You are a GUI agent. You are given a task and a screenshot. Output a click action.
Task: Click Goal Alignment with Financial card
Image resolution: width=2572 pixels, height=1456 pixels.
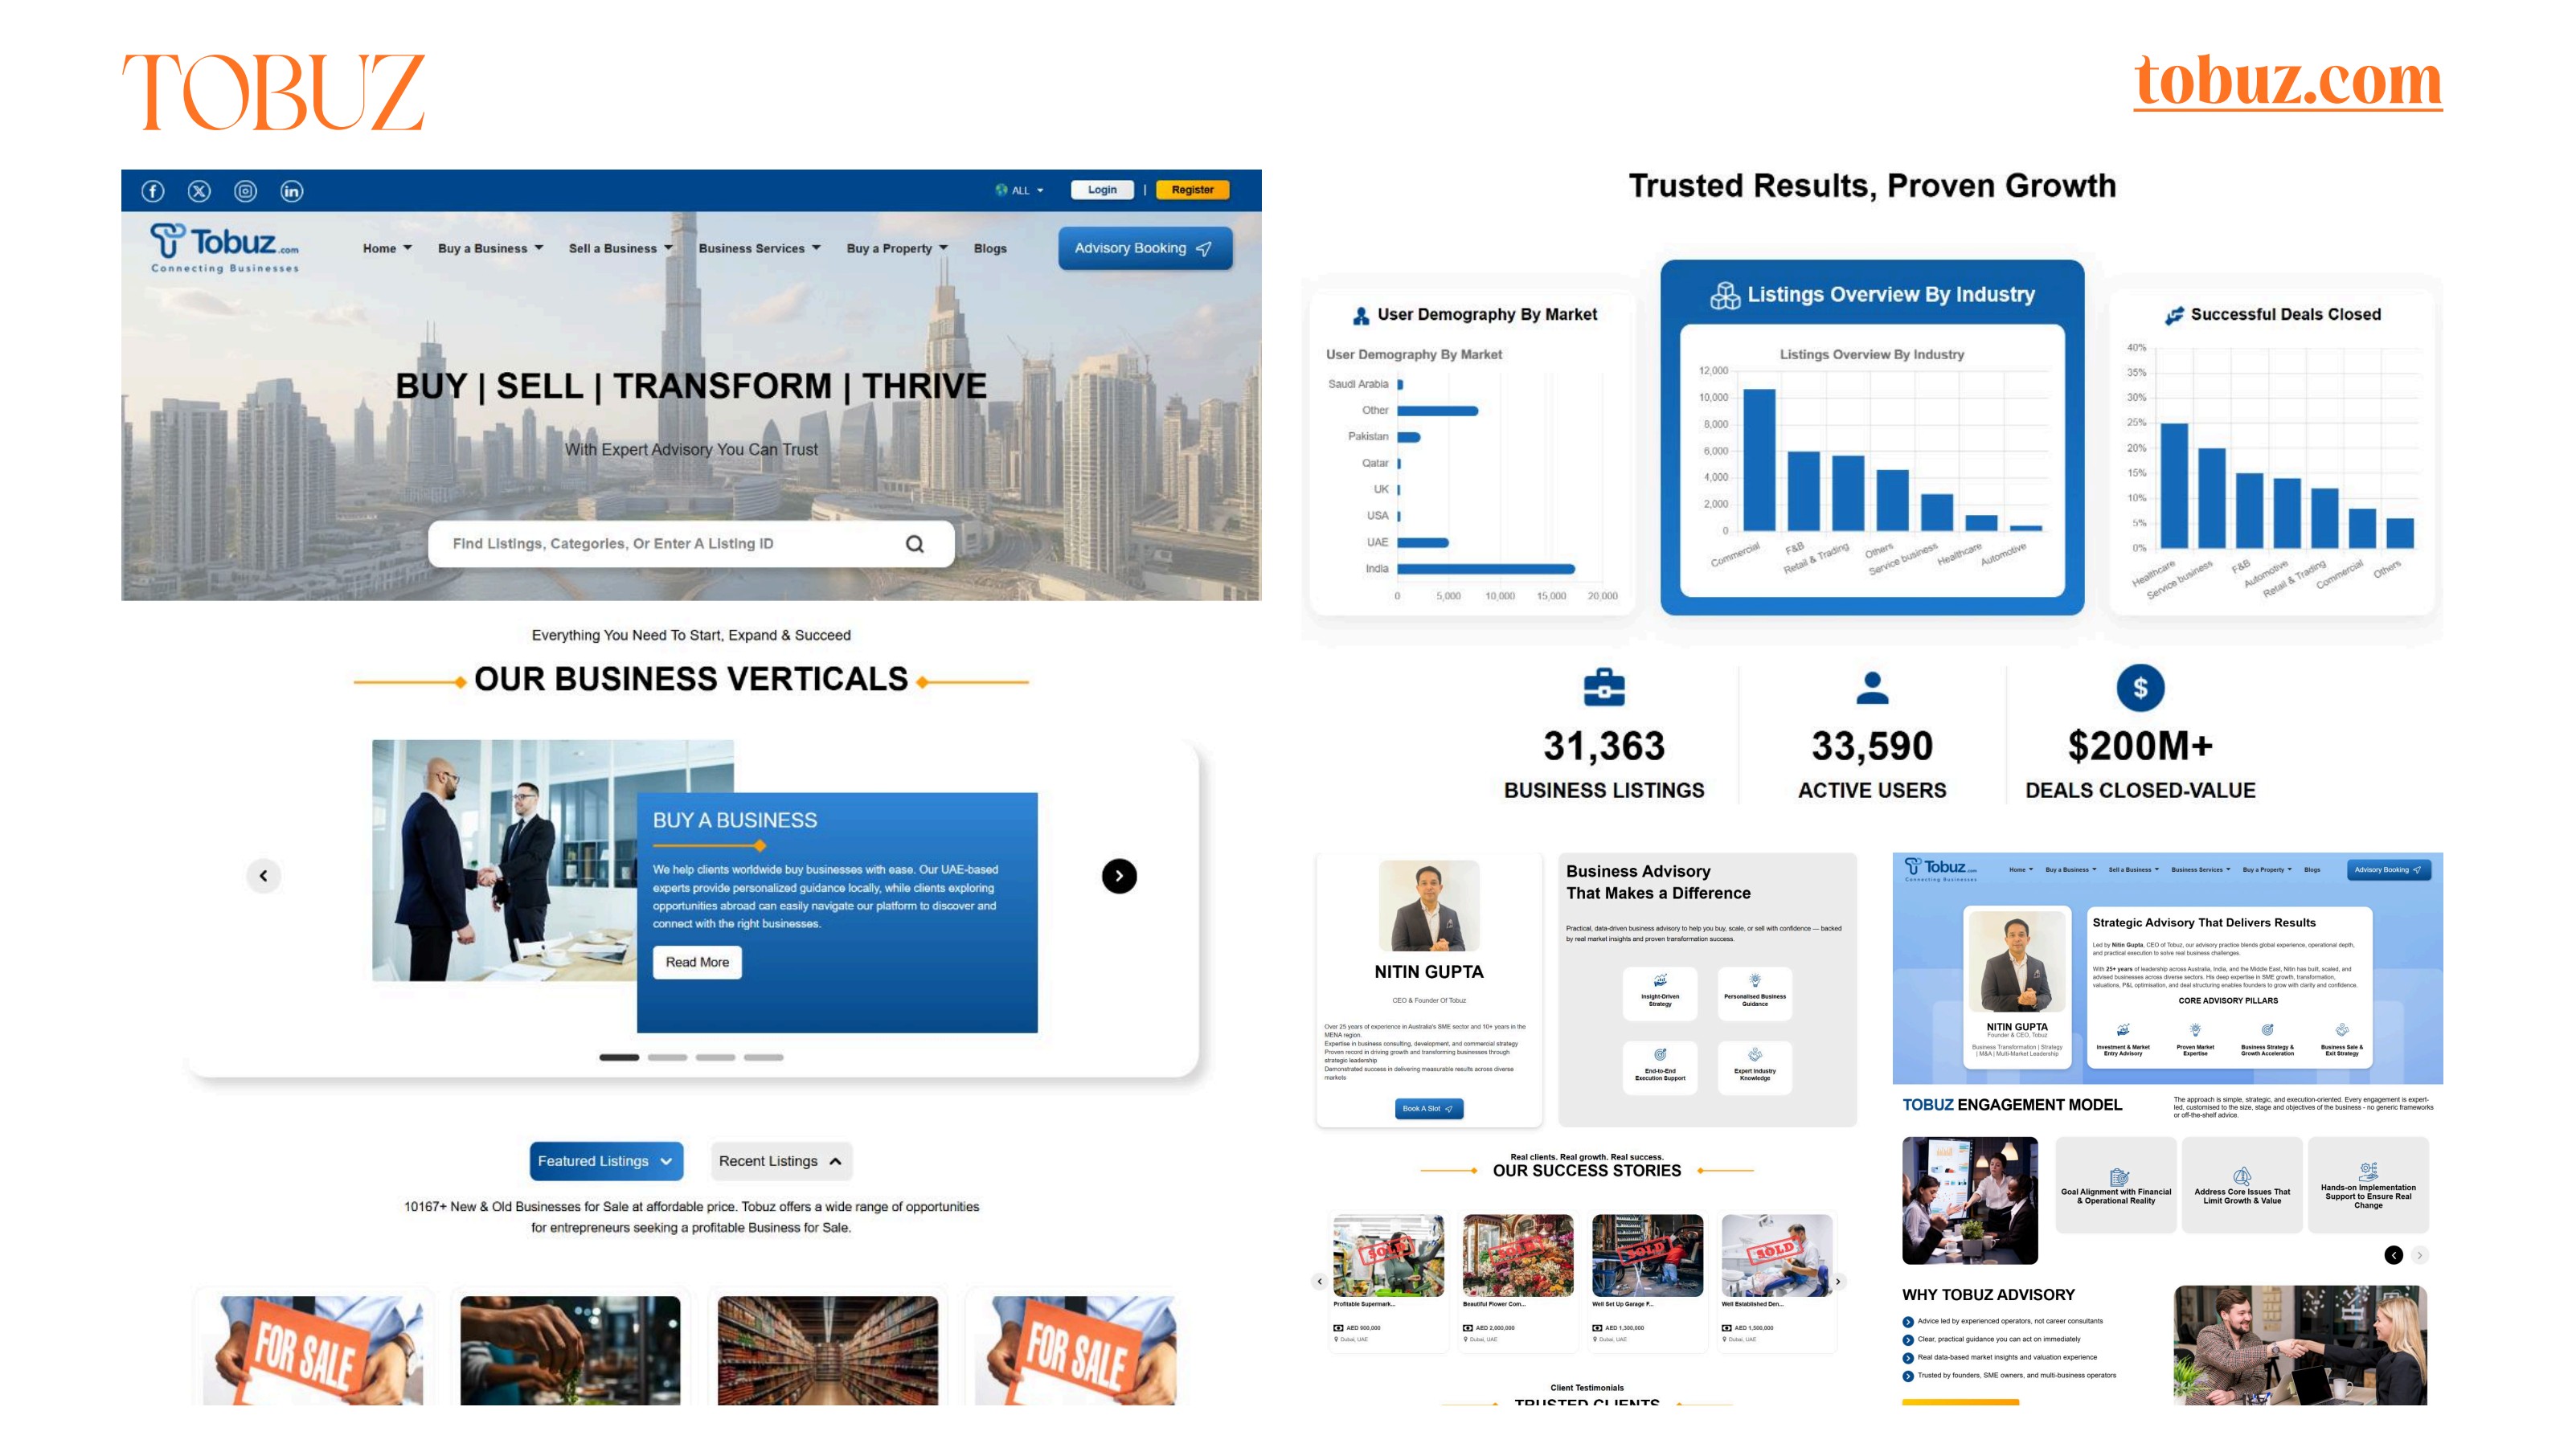click(x=2116, y=1184)
